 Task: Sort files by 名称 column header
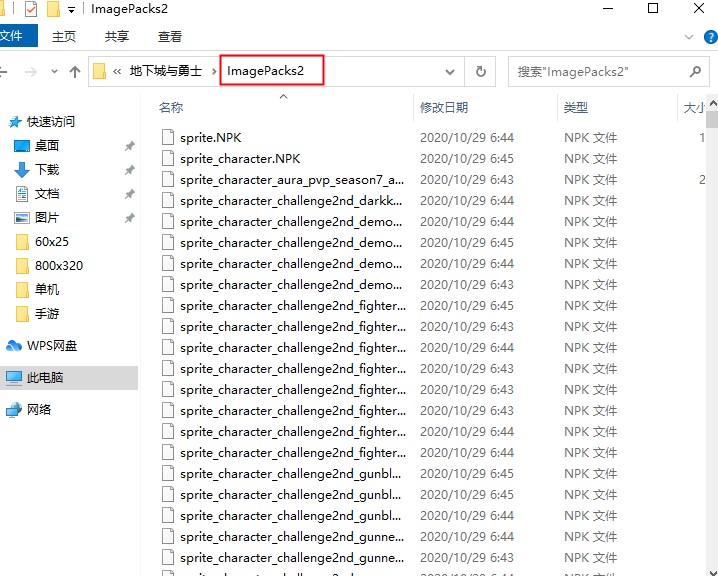point(171,107)
